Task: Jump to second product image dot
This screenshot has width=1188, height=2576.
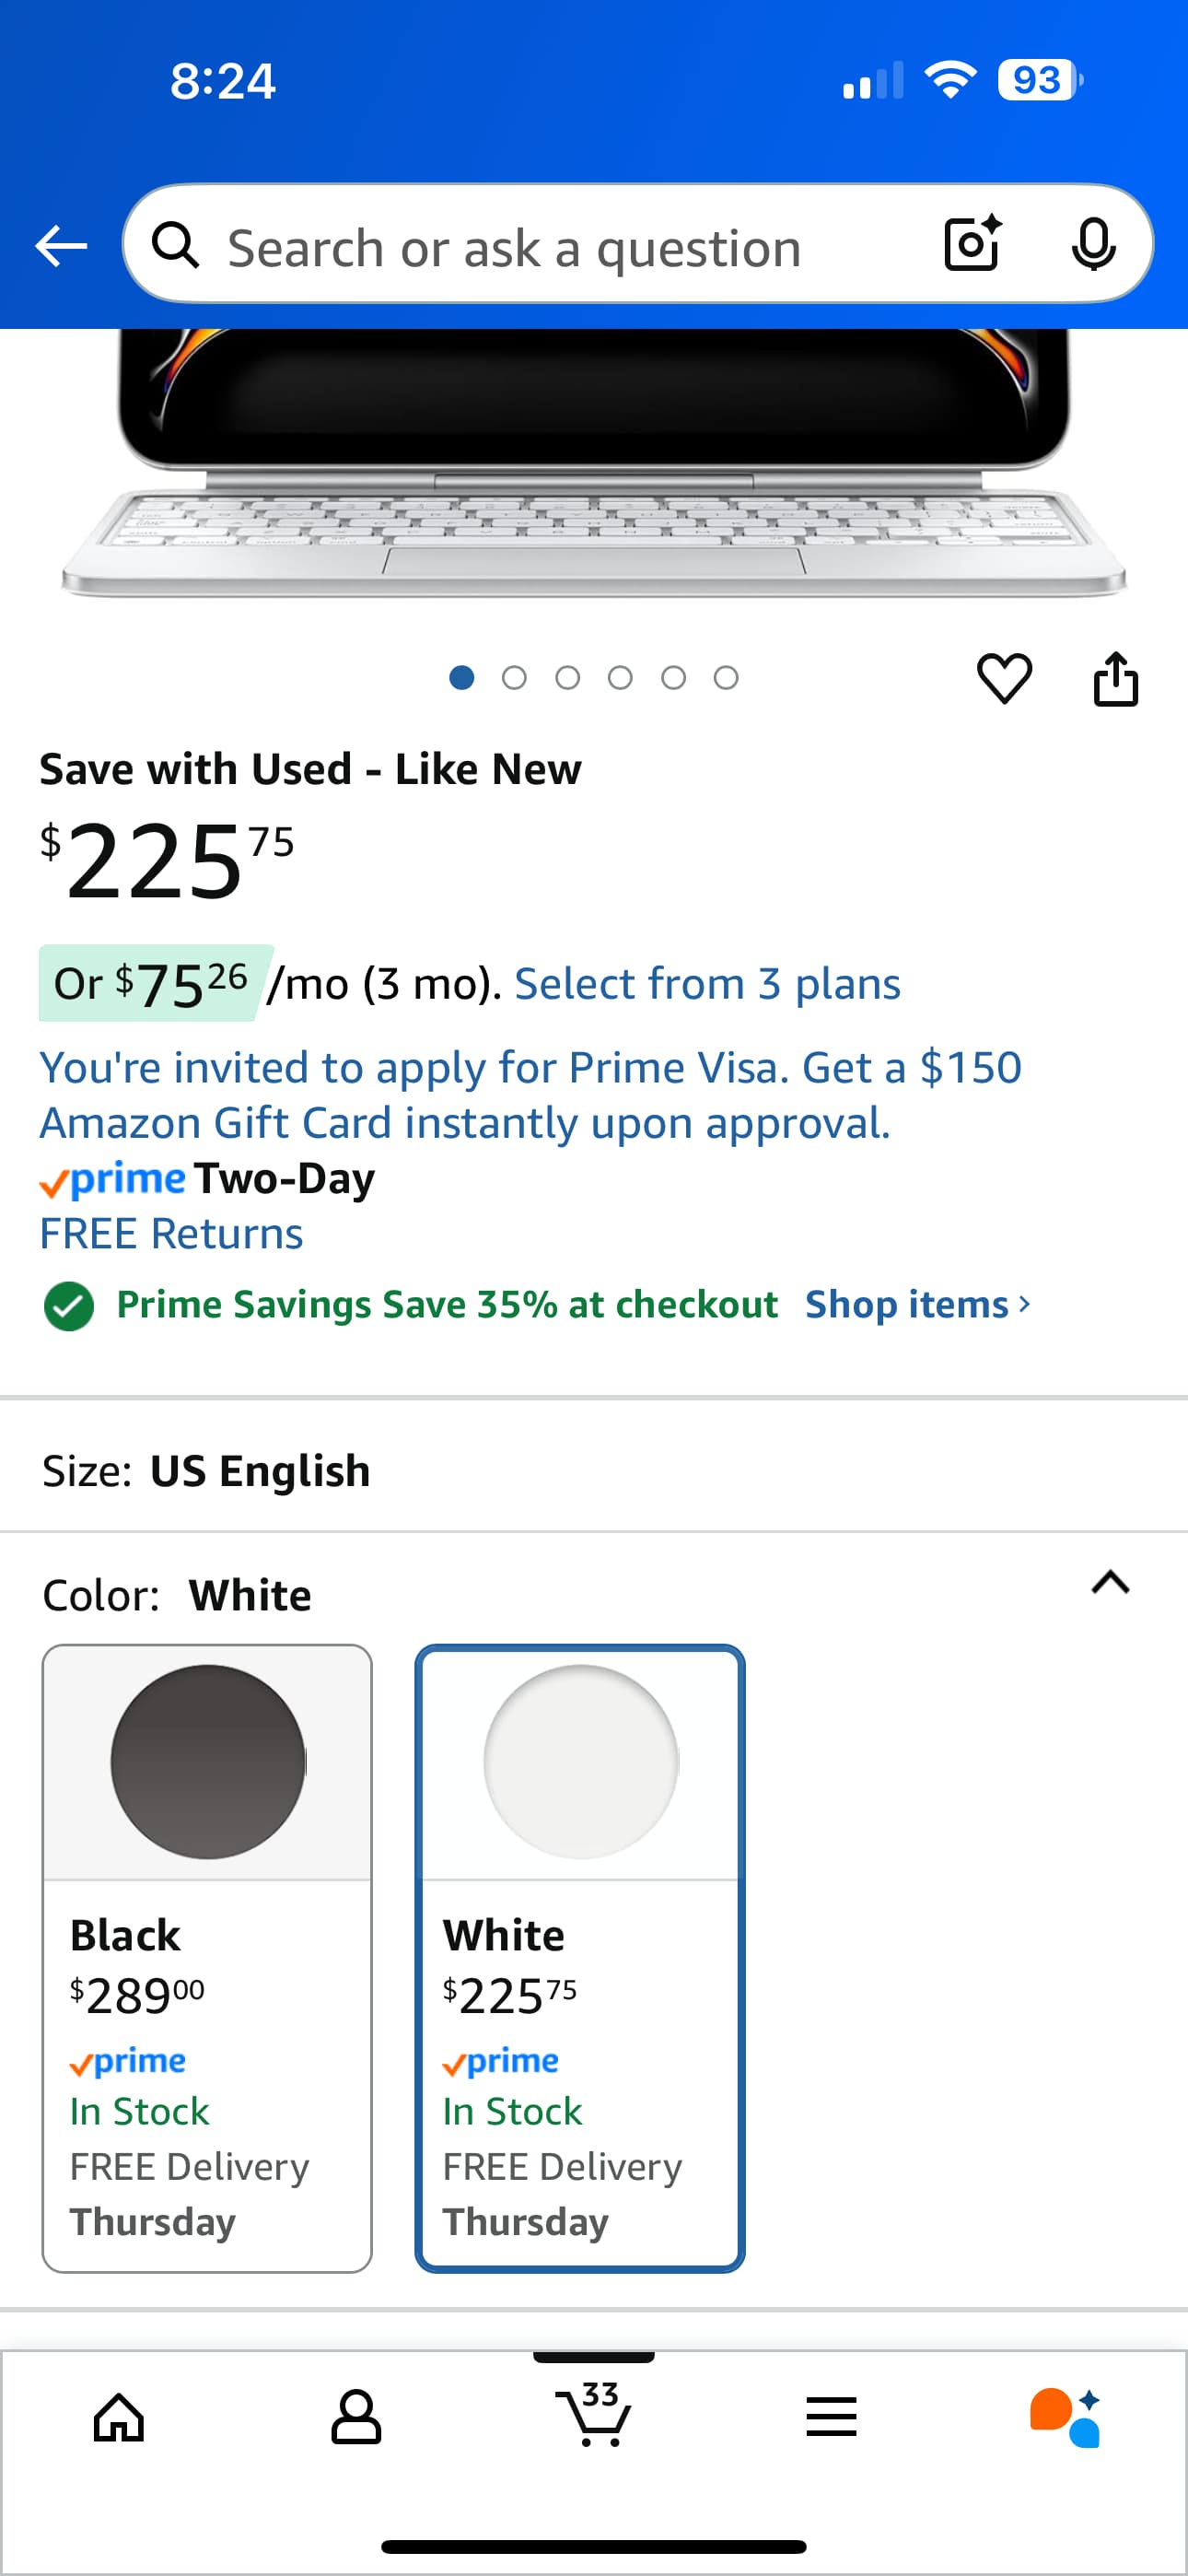Action: coord(514,678)
